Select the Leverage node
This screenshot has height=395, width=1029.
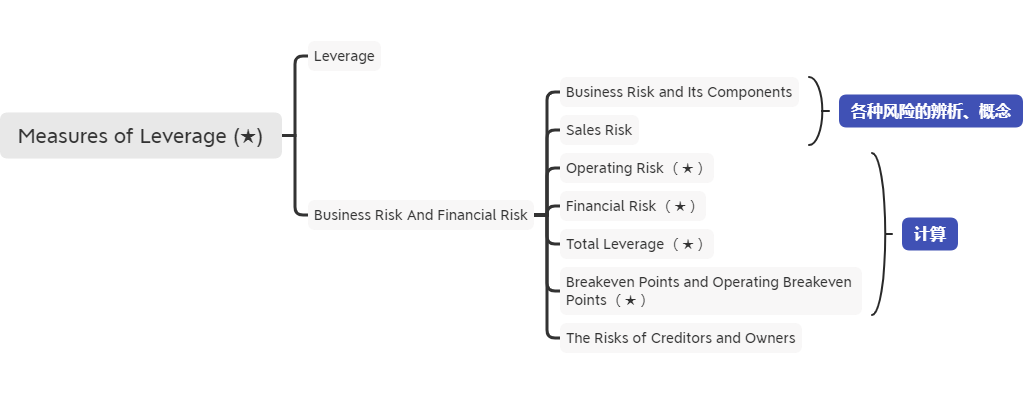[x=344, y=56]
